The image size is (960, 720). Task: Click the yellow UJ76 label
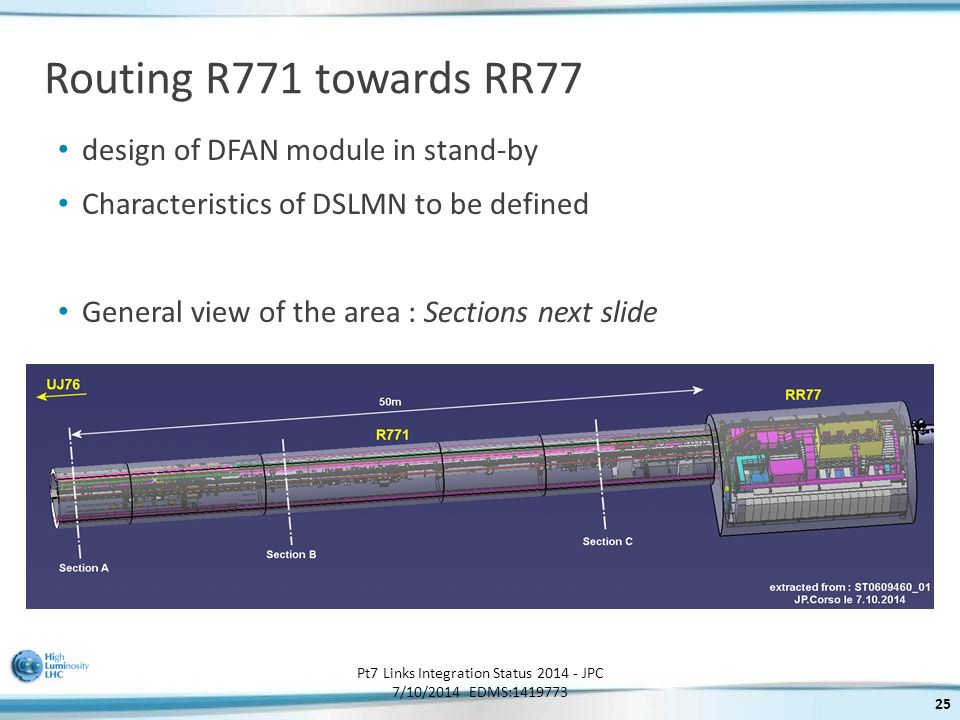tap(64, 384)
